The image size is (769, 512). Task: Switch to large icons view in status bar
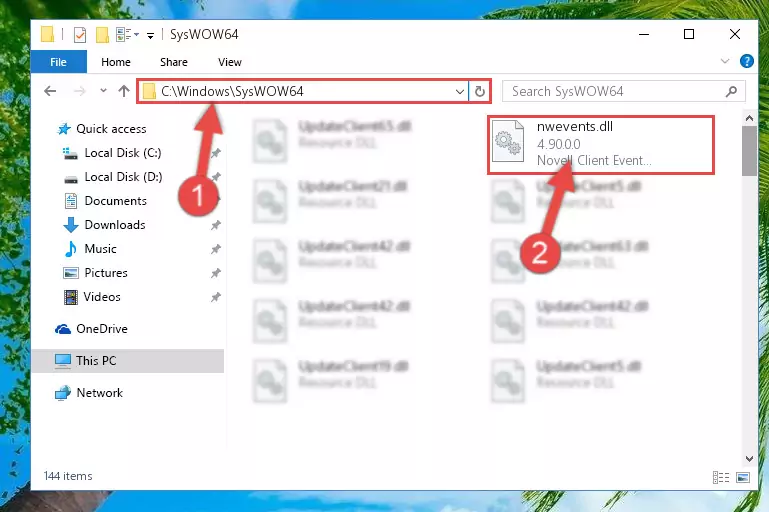coord(743,477)
